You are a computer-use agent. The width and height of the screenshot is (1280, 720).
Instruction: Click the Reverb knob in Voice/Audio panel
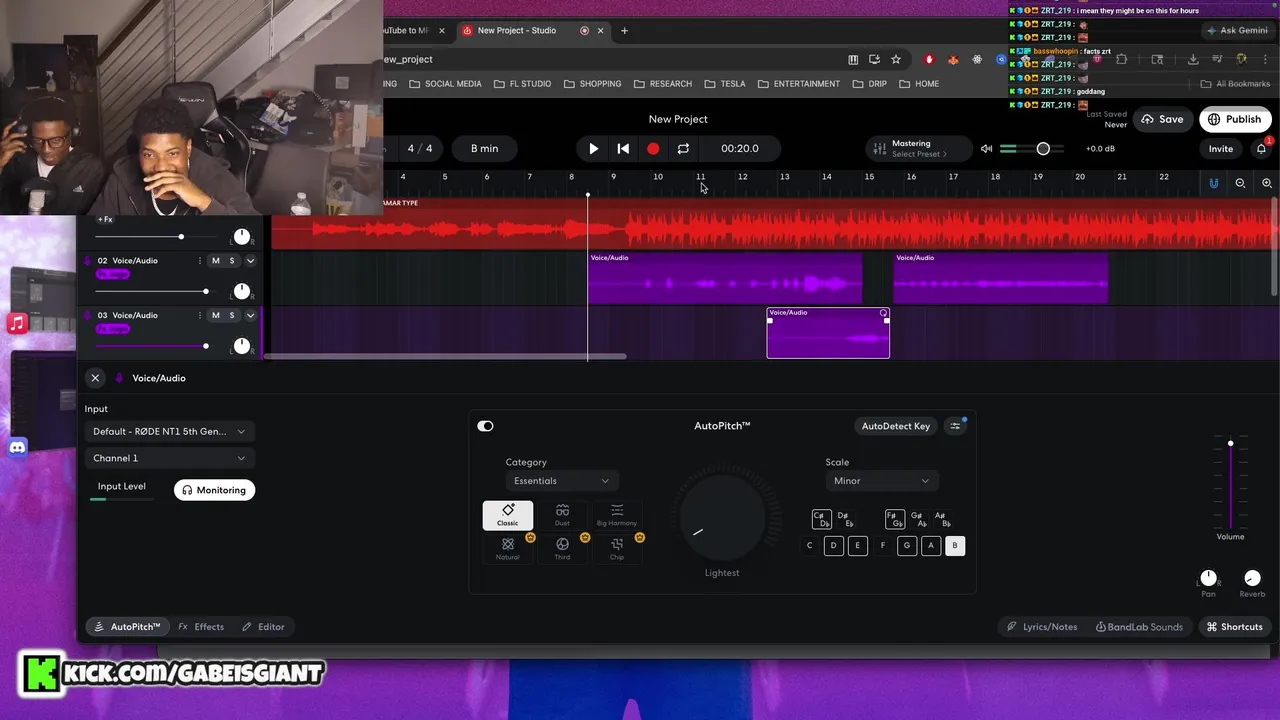coord(1252,578)
